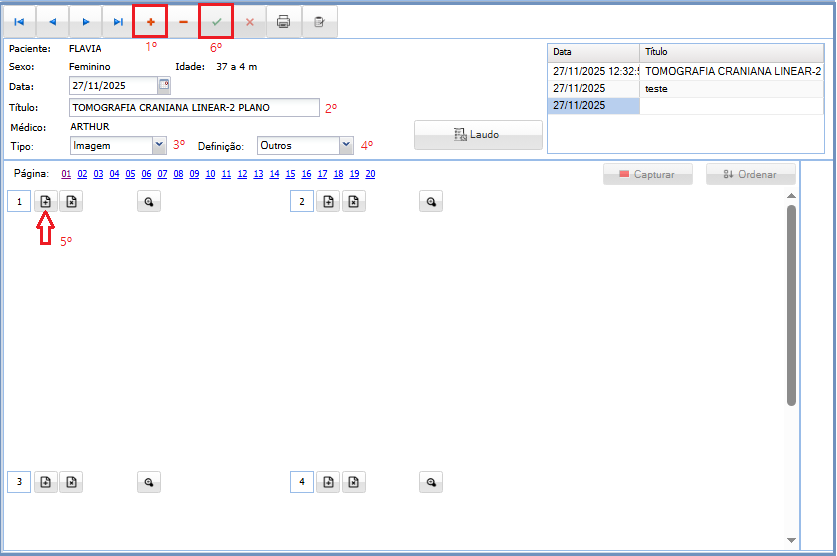This screenshot has width=837, height=556.
Task: Remove image from slot 2
Action: (354, 202)
